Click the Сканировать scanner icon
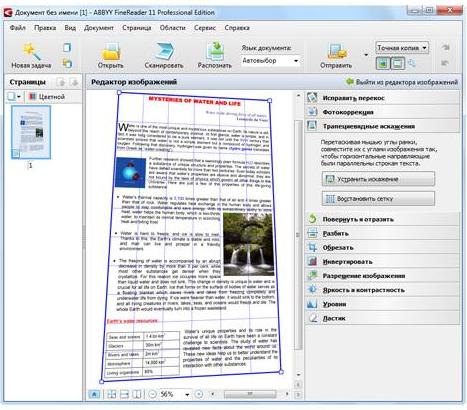Image resolution: width=467 pixels, height=410 pixels. point(164,51)
